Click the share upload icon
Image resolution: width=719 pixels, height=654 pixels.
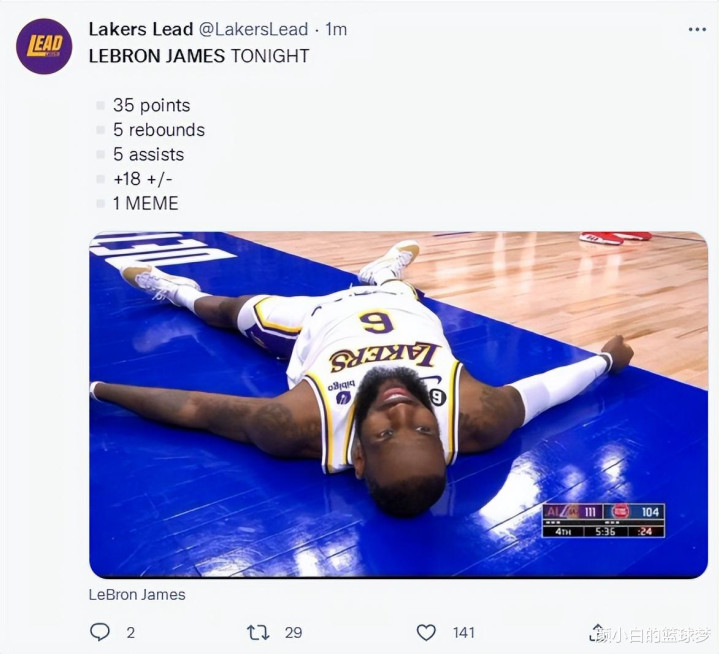(597, 632)
